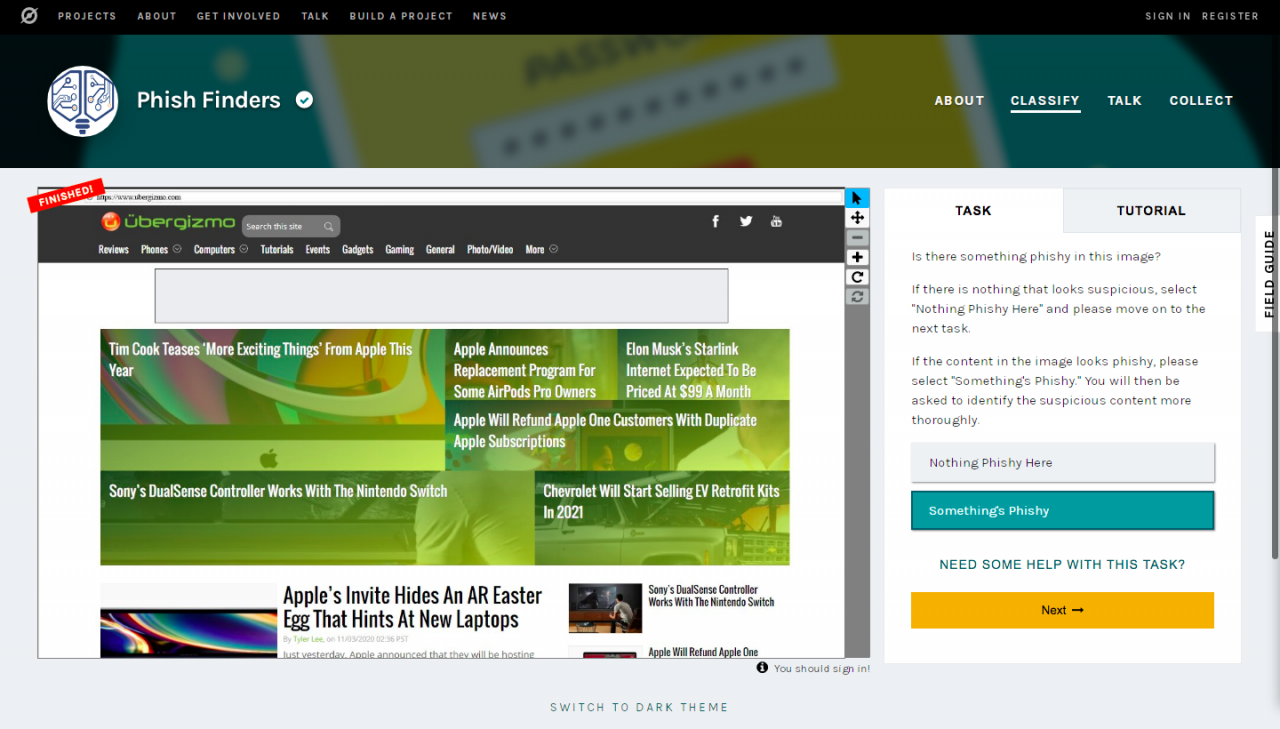Click Sign In link
The image size is (1280, 729).
point(1168,16)
